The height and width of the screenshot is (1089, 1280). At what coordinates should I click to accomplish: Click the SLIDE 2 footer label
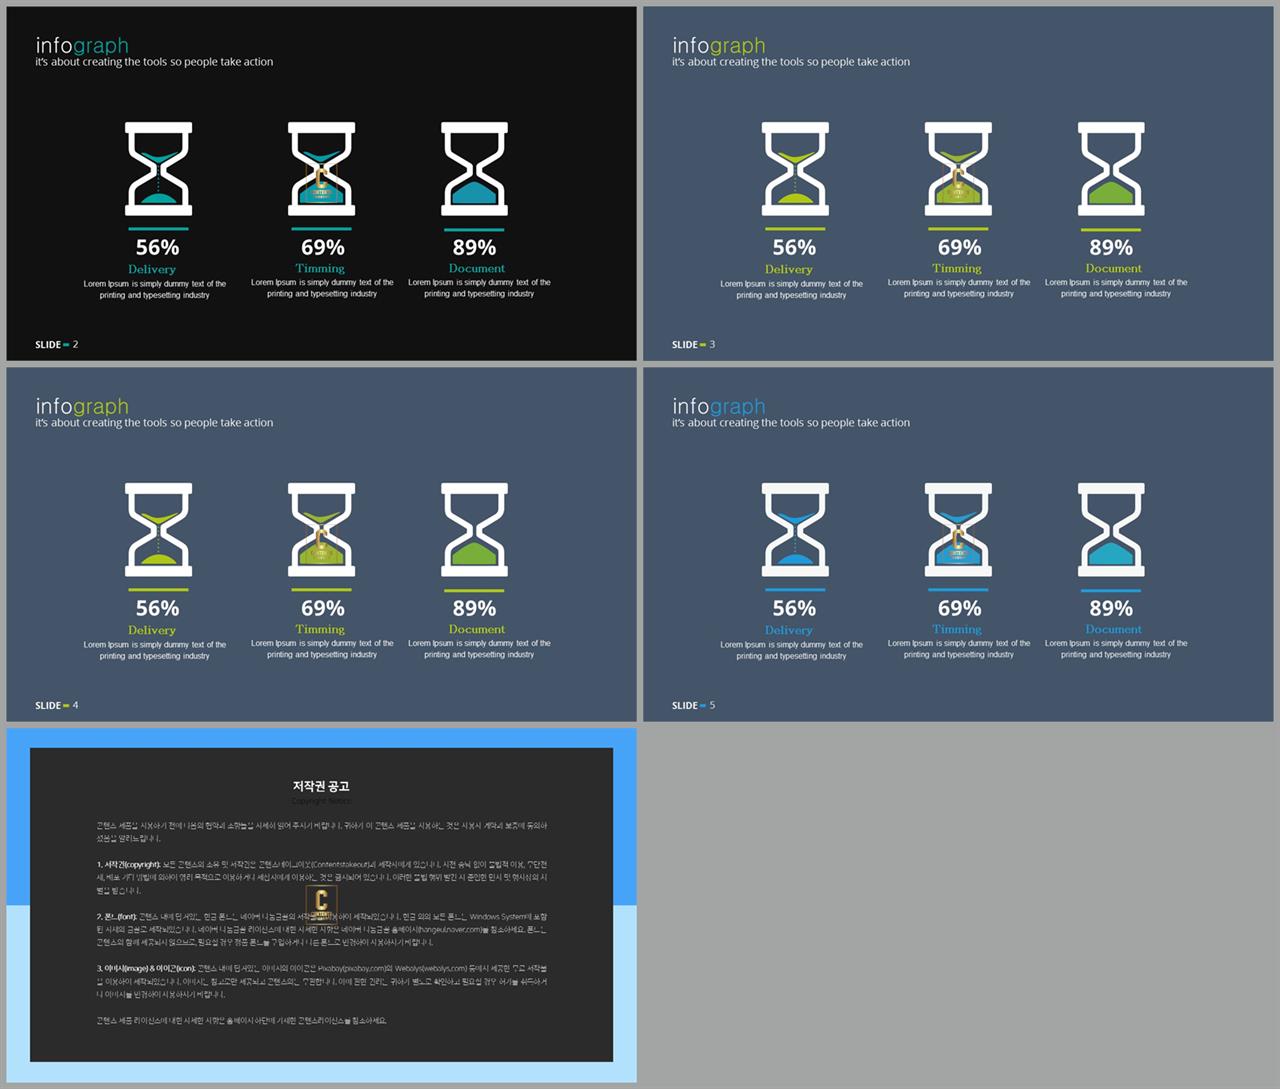57,344
